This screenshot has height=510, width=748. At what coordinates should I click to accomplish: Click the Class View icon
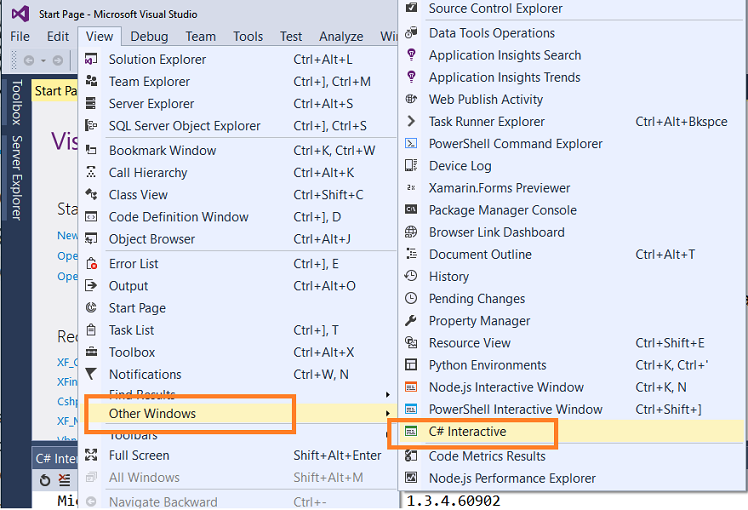(91, 194)
